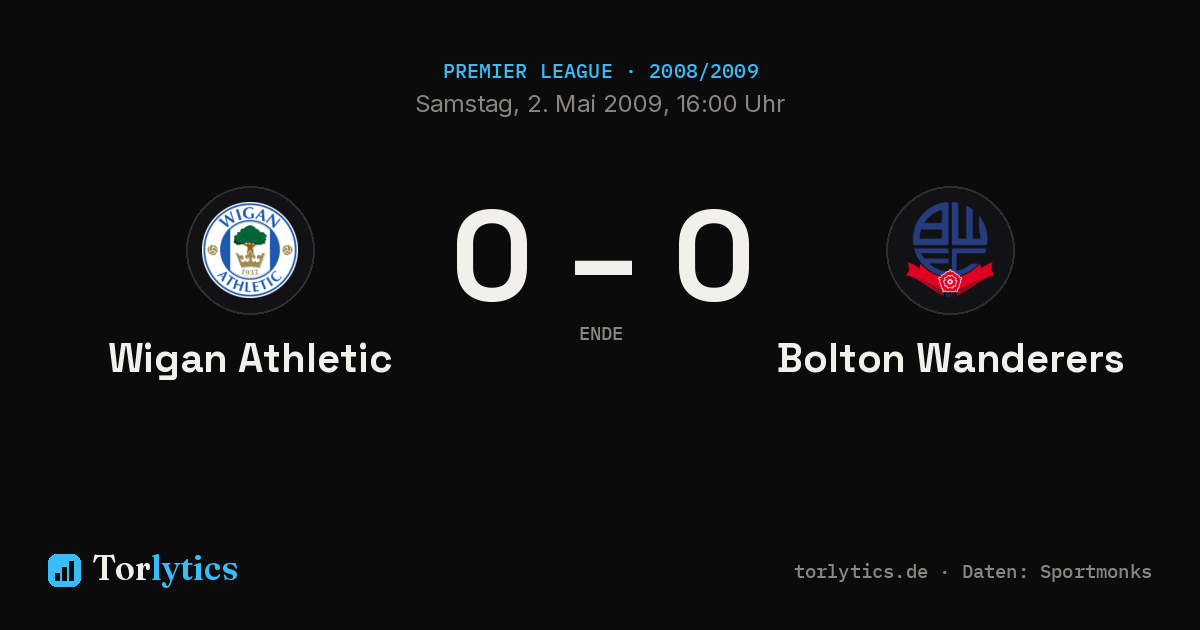The image size is (1200, 630).
Task: Click Wigan's home score of 0
Action: (x=491, y=257)
